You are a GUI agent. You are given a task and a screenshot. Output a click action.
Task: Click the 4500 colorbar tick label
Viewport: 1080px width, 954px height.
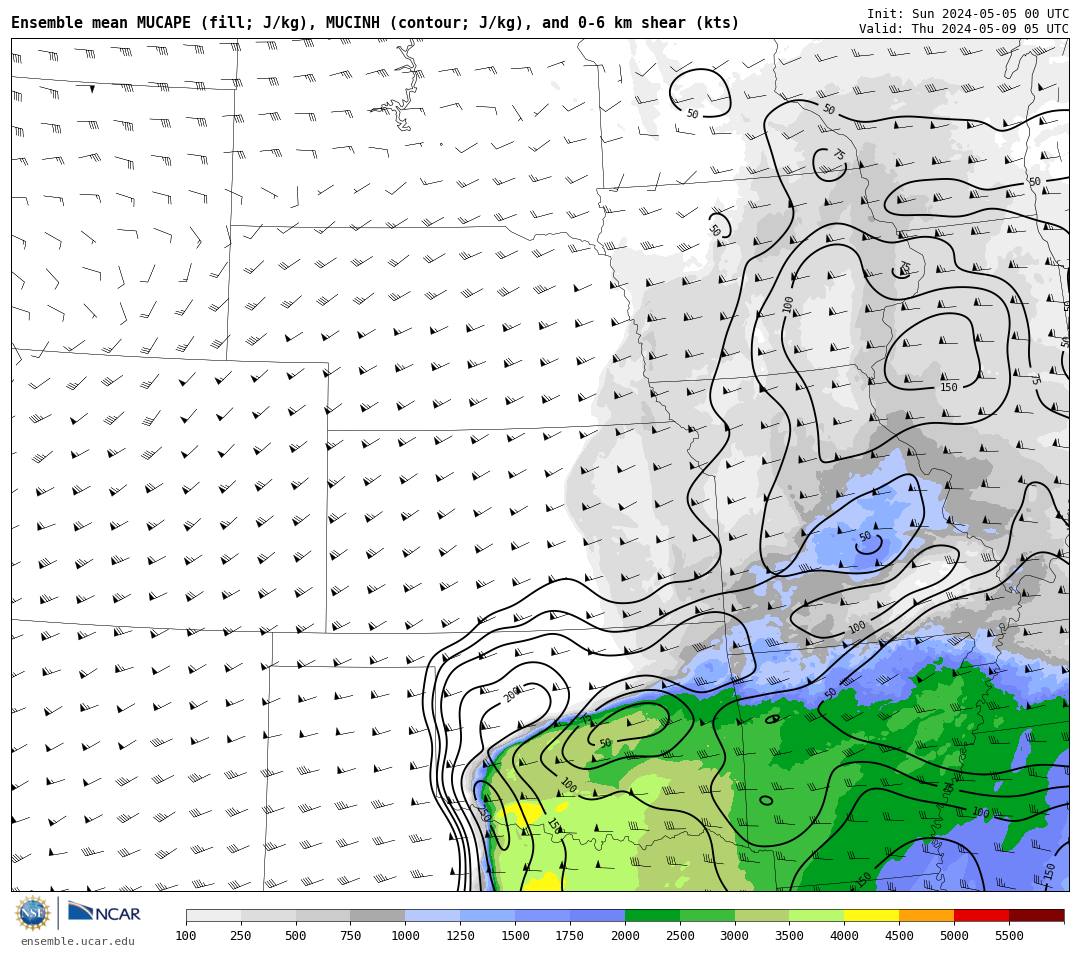pyautogui.click(x=899, y=935)
